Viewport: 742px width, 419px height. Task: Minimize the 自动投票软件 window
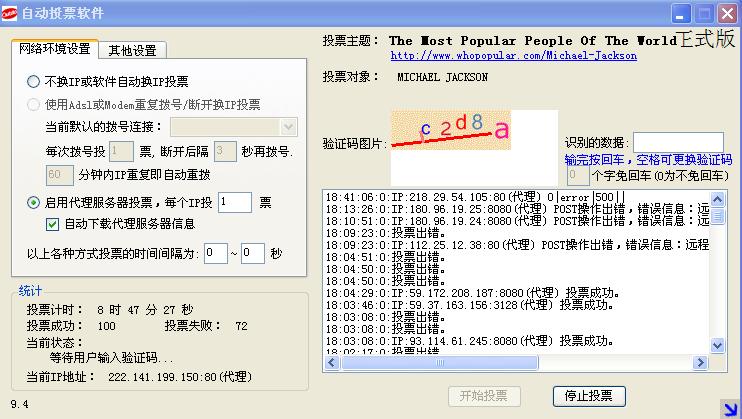click(680, 14)
